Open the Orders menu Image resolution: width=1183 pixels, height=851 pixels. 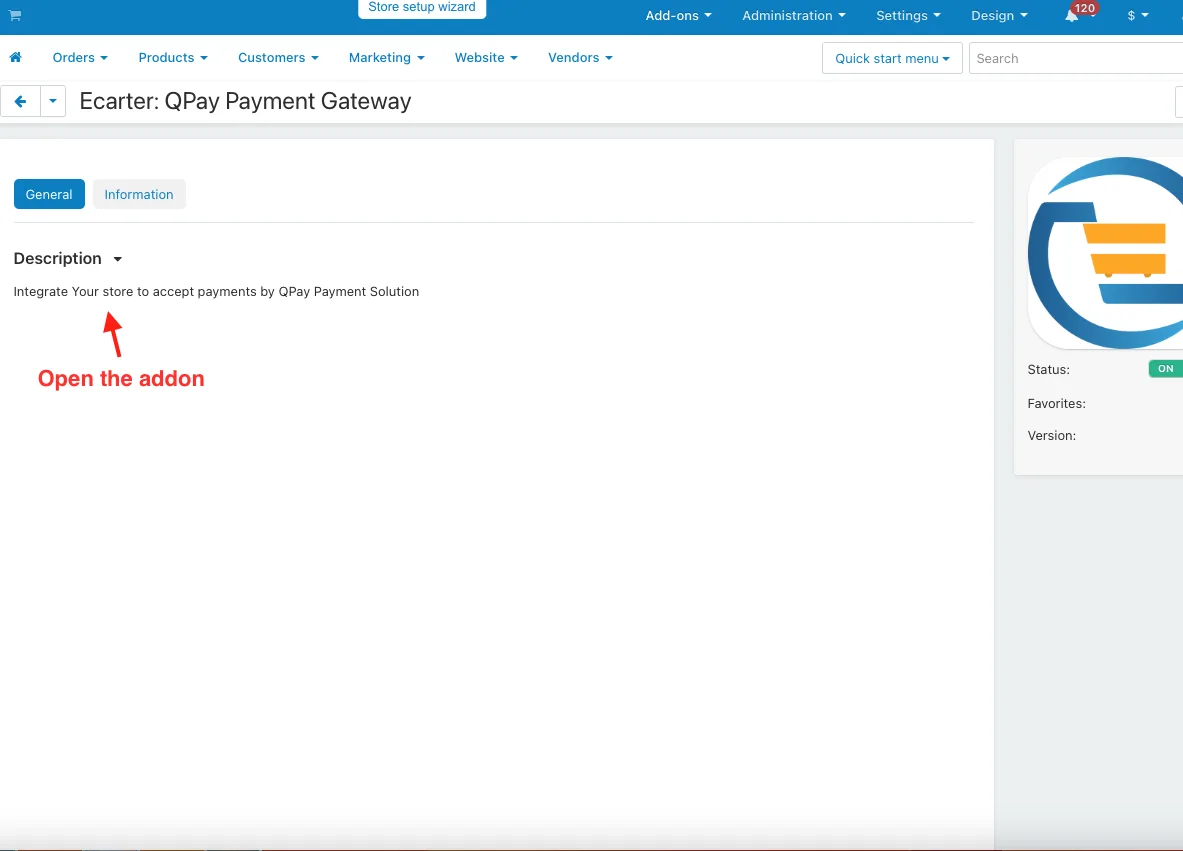click(x=80, y=57)
